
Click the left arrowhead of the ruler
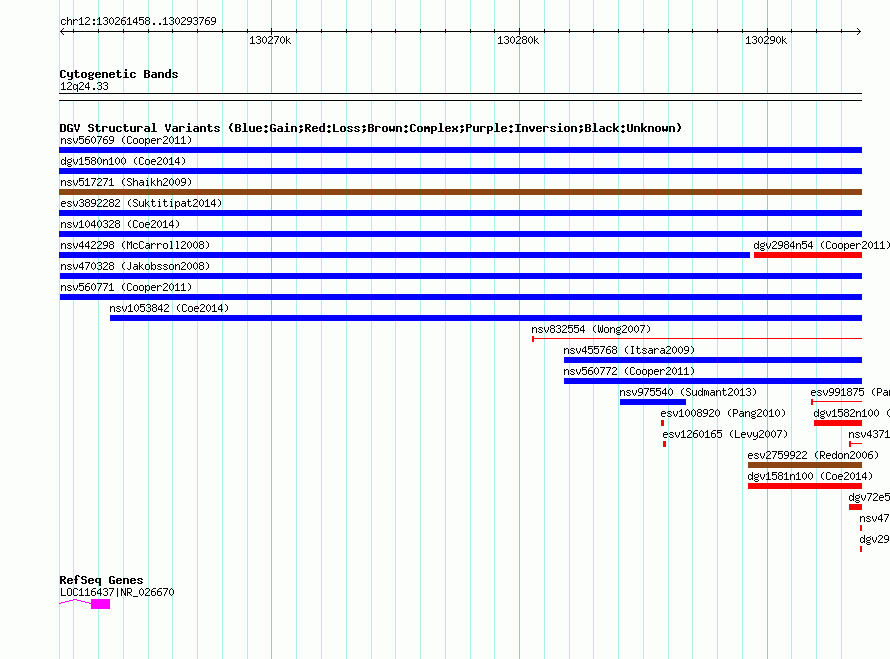(62, 31)
